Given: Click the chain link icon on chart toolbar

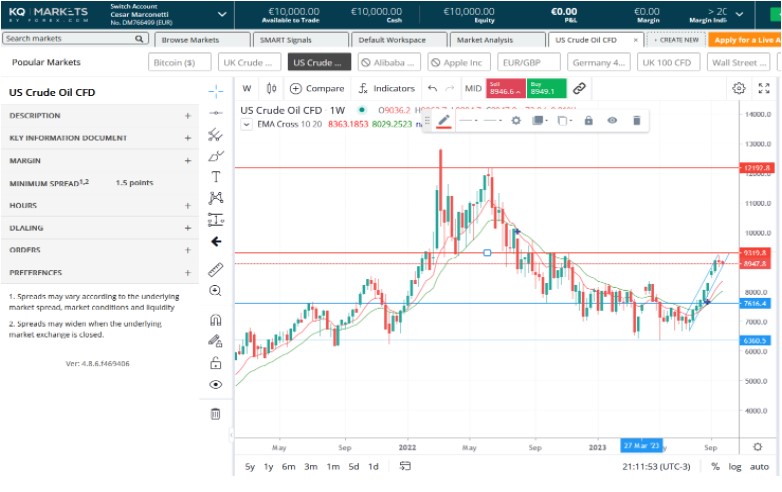Looking at the screenshot, I should pyautogui.click(x=579, y=88).
